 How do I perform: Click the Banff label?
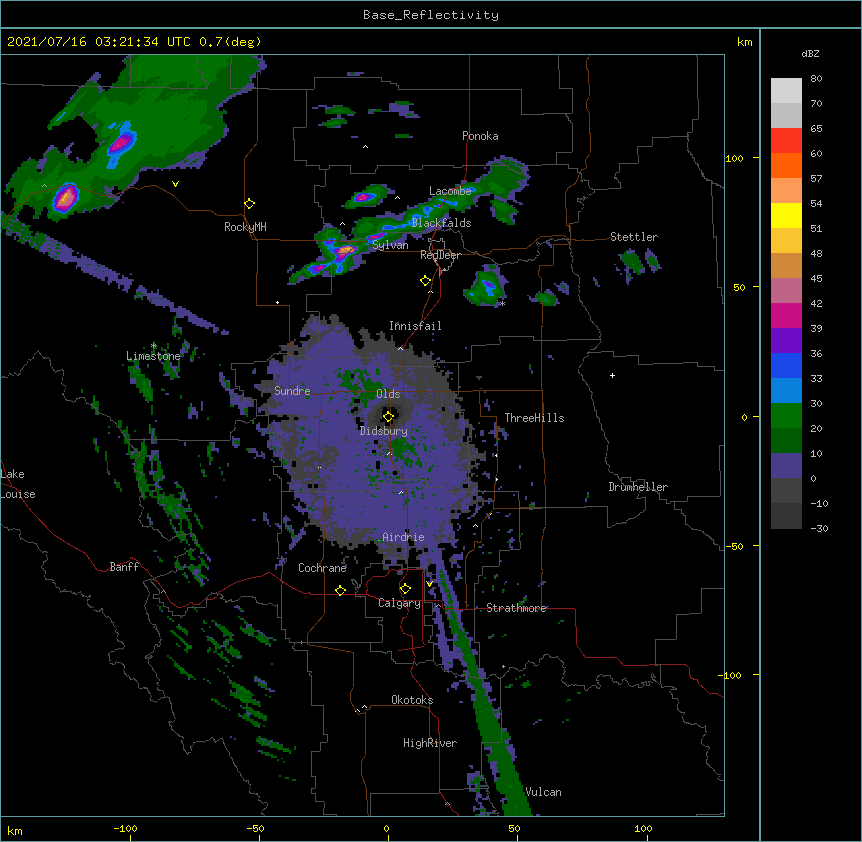tap(124, 567)
